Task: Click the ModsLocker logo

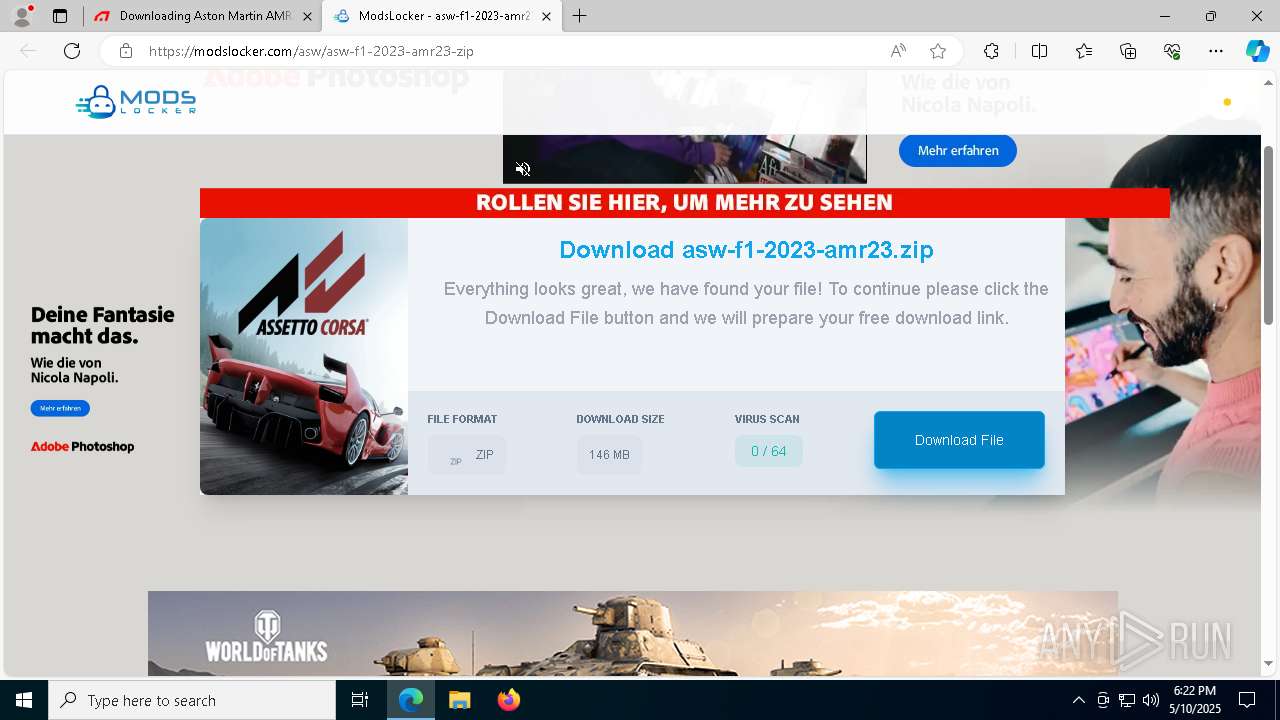Action: tap(136, 102)
